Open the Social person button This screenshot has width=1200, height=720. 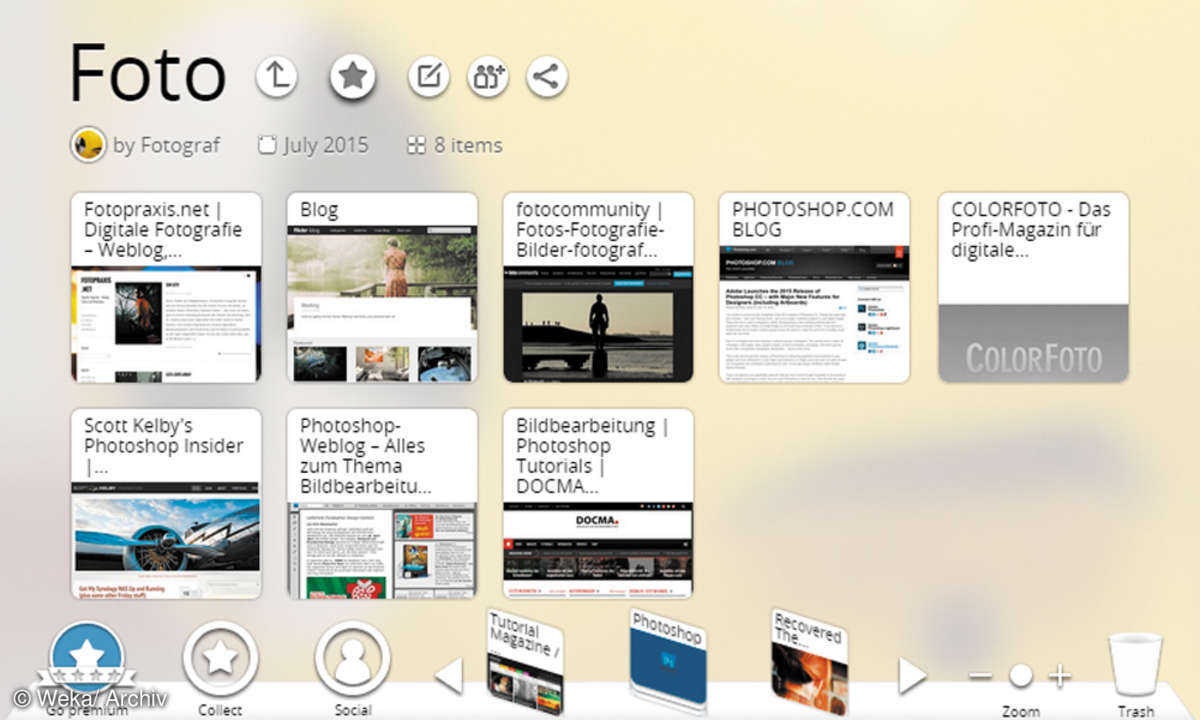point(352,660)
